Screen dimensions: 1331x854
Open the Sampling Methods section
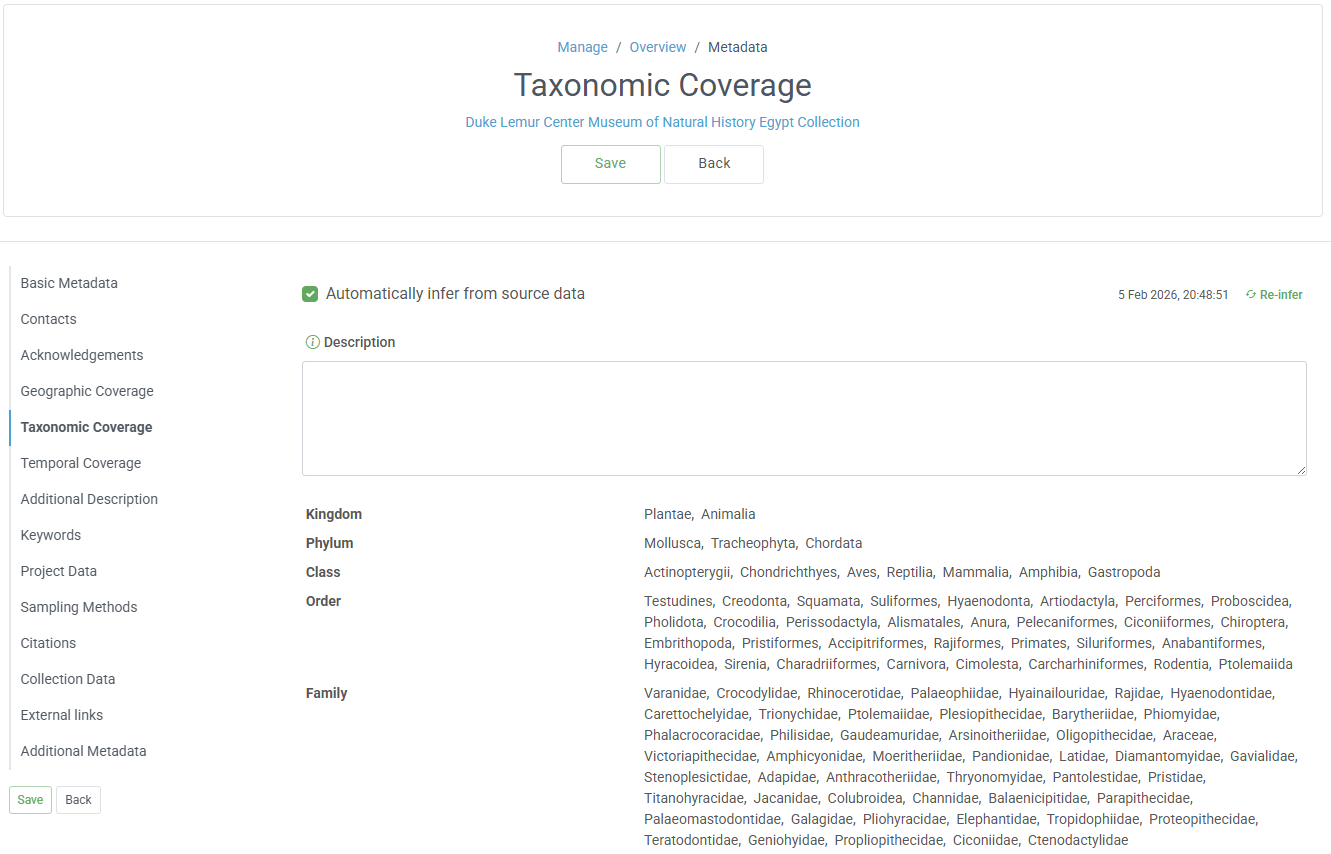point(78,607)
